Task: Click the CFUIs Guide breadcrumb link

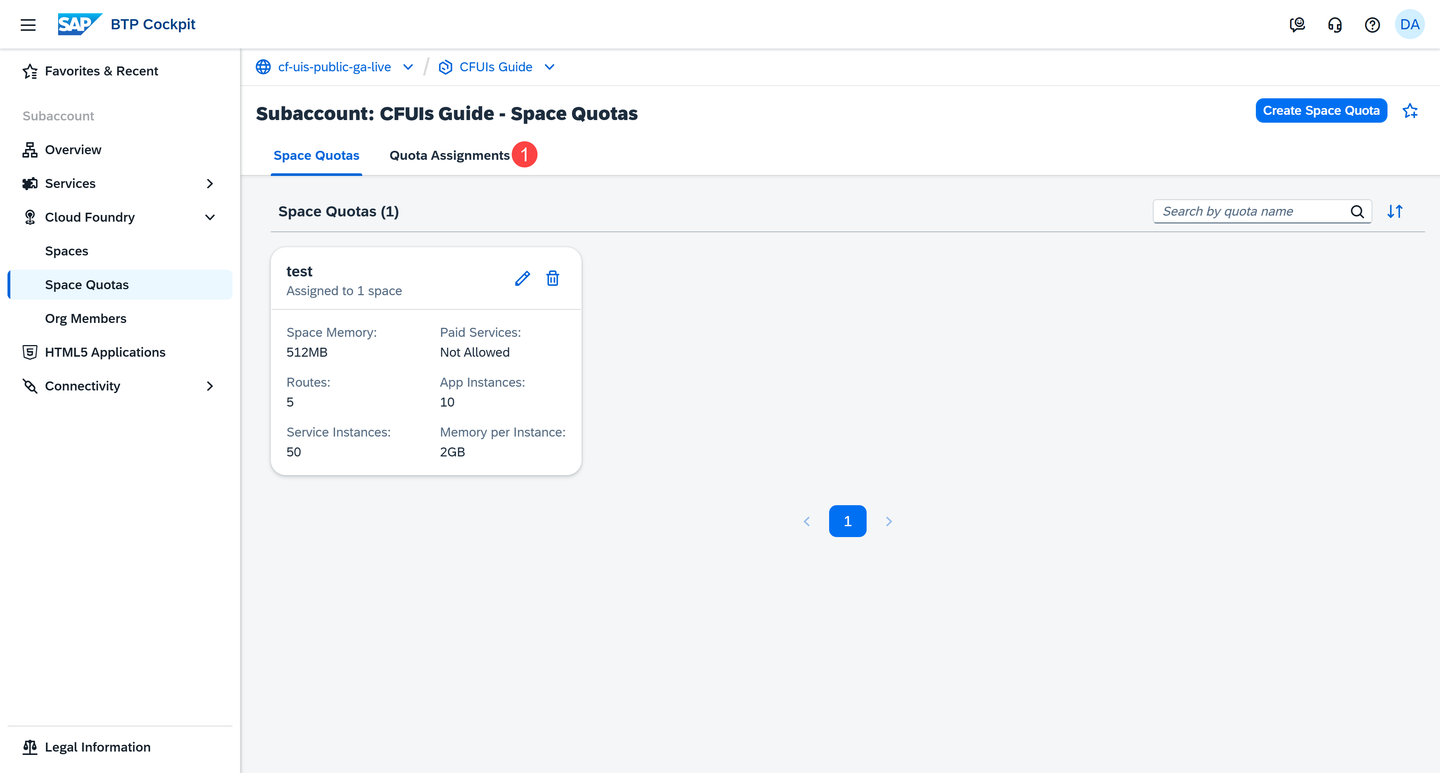Action: coord(496,67)
